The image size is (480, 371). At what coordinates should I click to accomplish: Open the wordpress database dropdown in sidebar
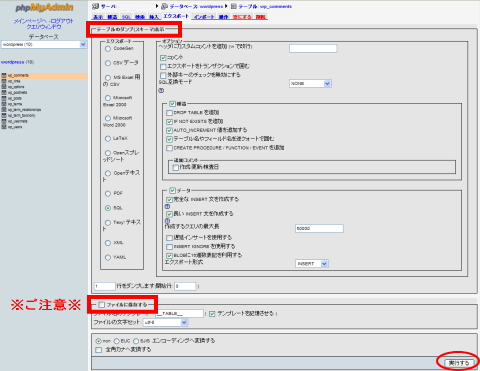(44, 44)
